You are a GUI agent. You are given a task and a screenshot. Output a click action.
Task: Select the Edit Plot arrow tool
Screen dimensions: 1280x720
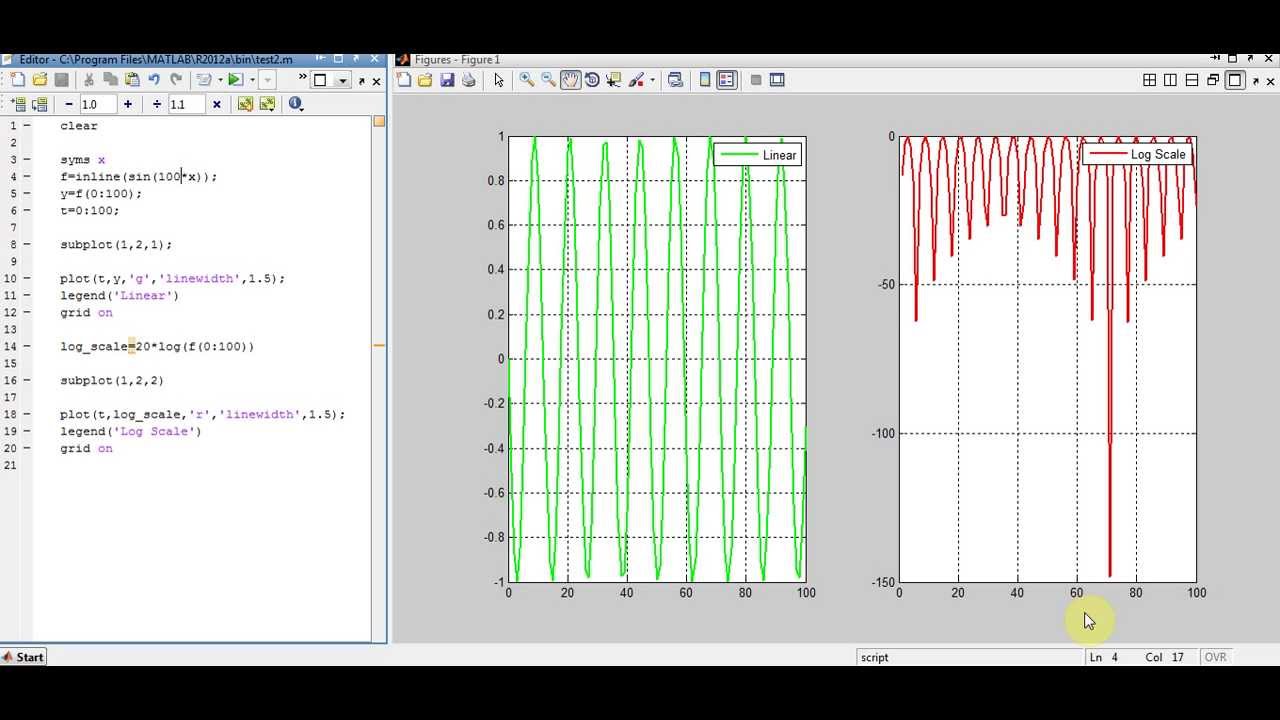click(x=499, y=80)
